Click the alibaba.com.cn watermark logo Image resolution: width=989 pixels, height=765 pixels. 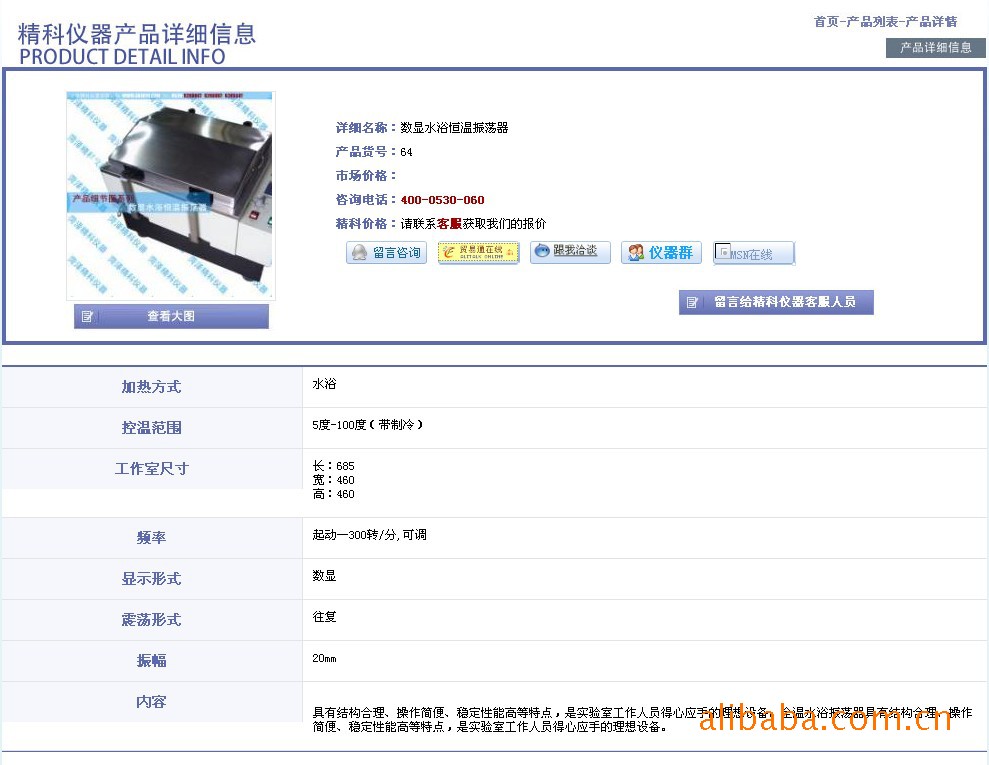[825, 718]
